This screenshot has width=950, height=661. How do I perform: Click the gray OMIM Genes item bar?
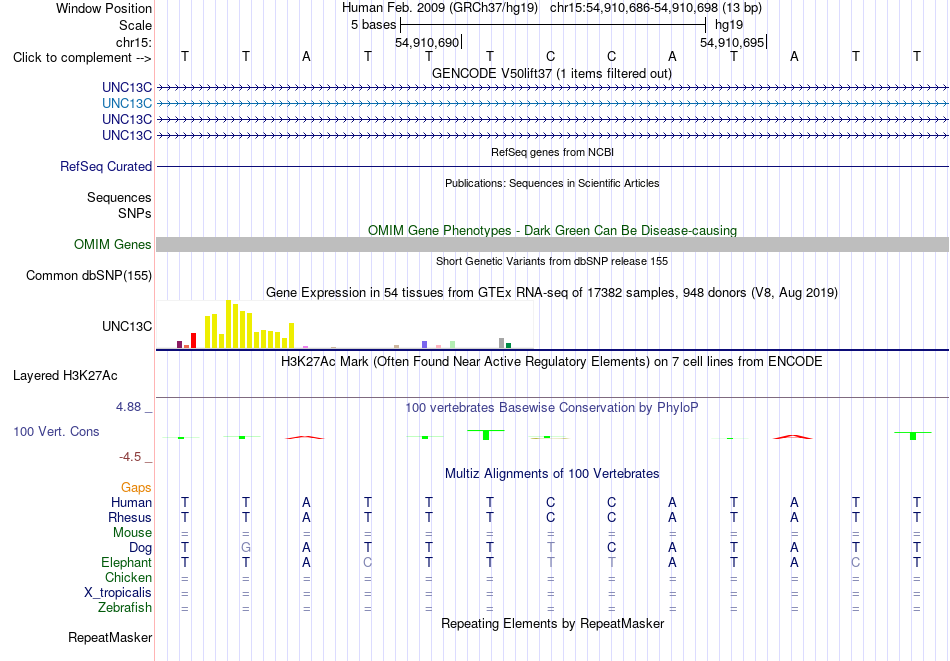(x=552, y=244)
